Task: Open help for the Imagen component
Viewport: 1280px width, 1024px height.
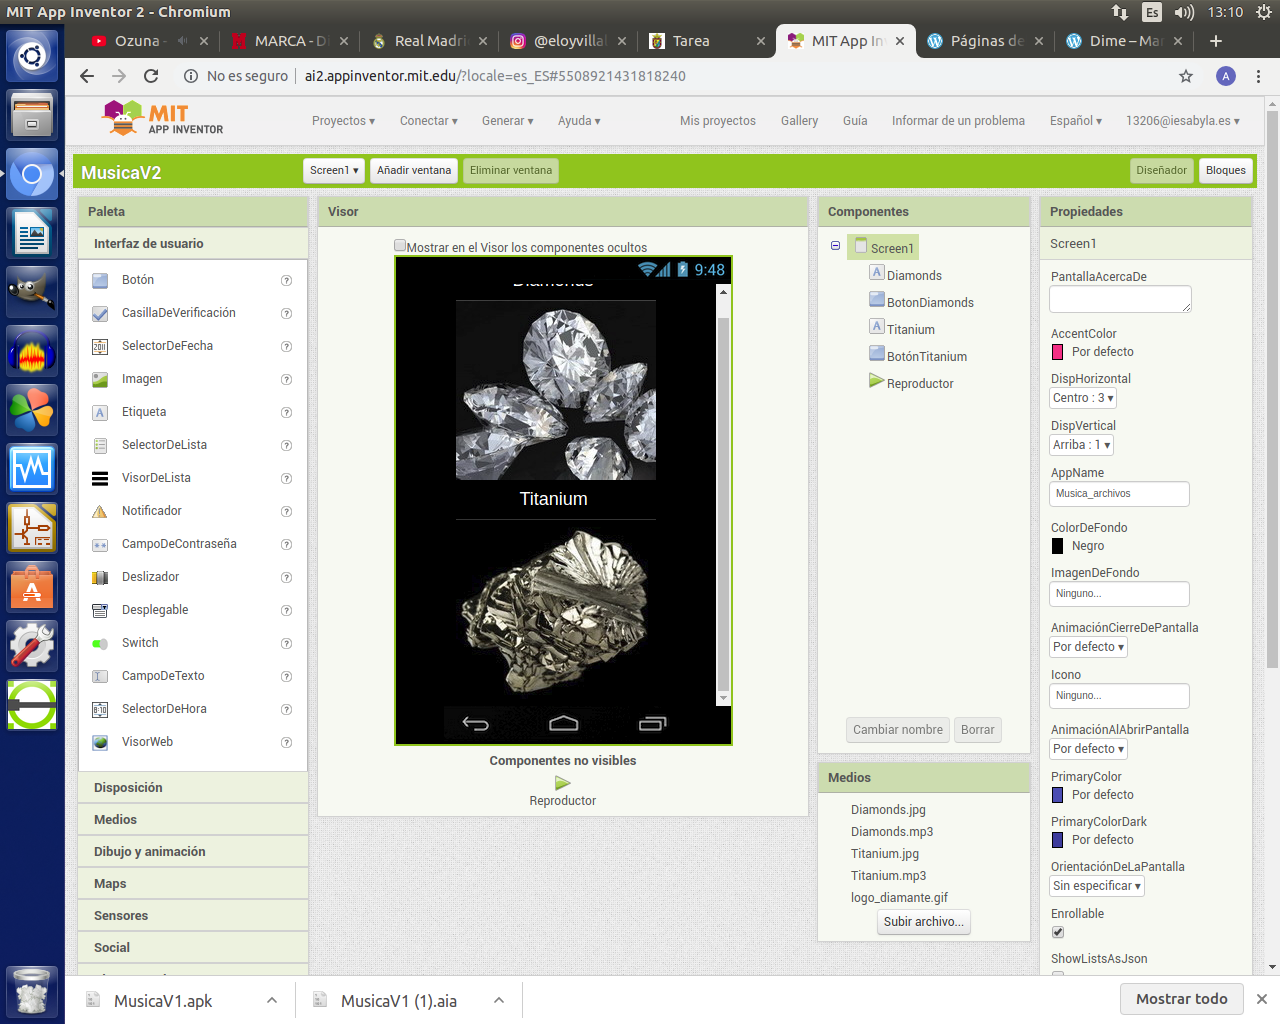Action: click(286, 380)
